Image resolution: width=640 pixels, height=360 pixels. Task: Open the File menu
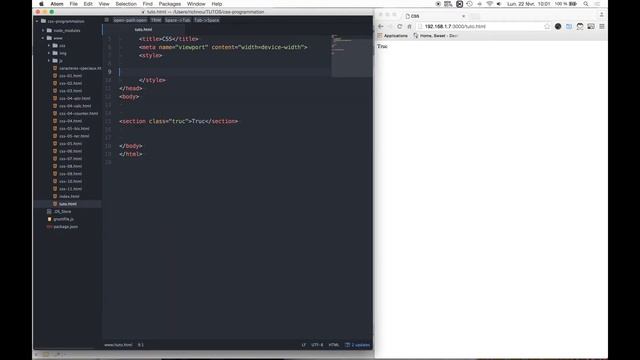click(73, 4)
